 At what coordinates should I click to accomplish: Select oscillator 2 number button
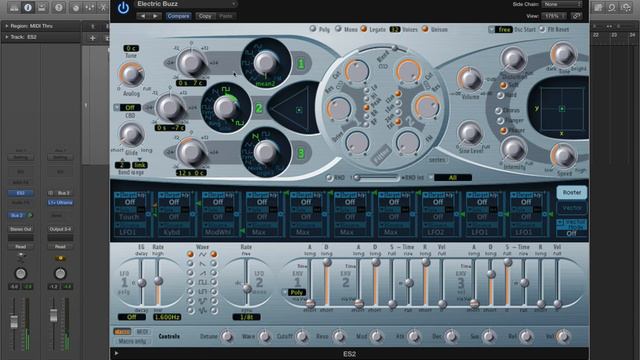pos(259,108)
